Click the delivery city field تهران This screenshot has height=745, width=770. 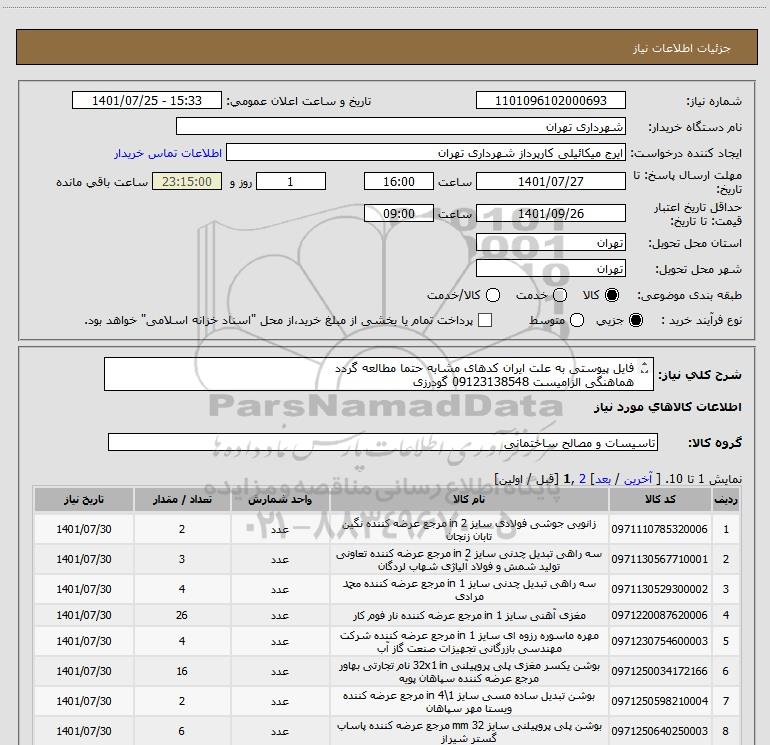pyautogui.click(x=550, y=269)
